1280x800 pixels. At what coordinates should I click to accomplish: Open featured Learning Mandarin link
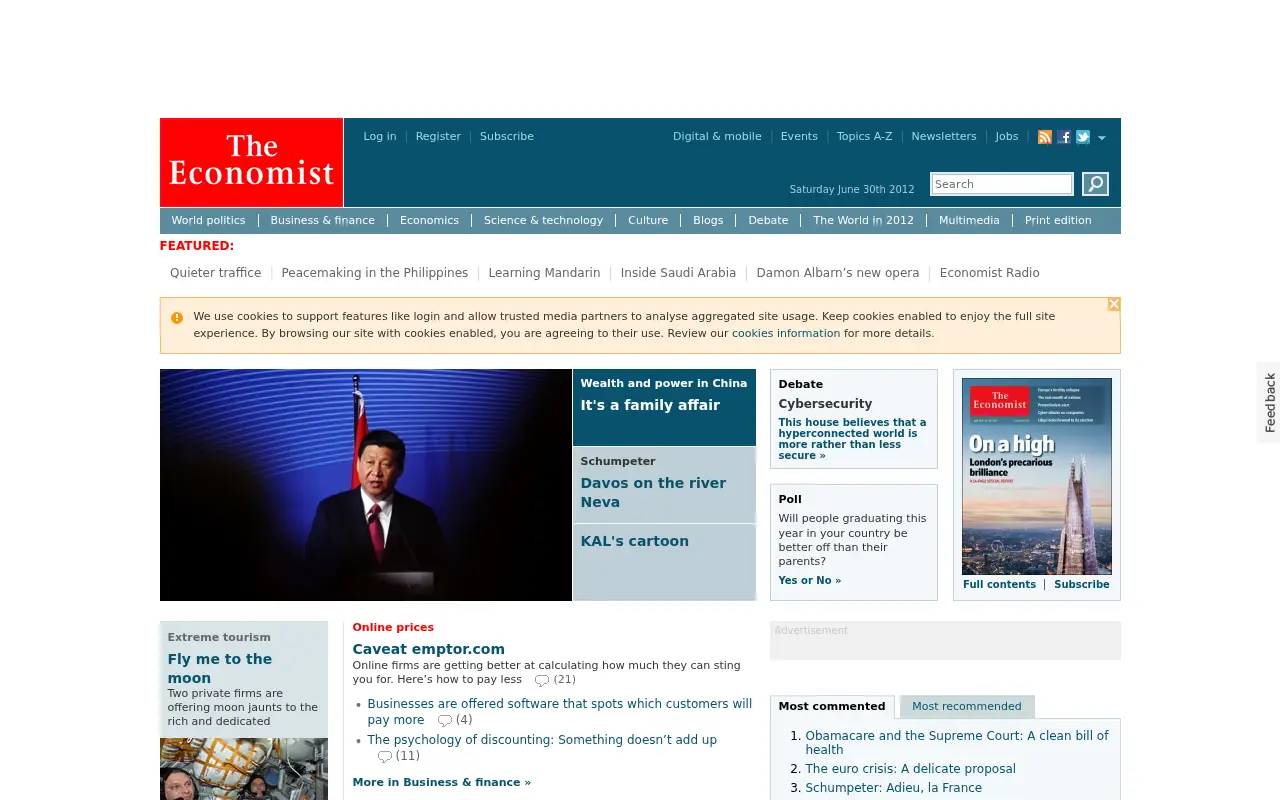(544, 273)
